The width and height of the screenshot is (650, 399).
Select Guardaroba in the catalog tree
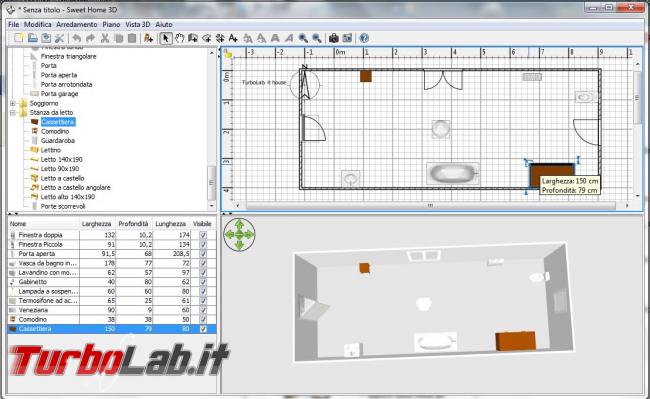(58, 140)
